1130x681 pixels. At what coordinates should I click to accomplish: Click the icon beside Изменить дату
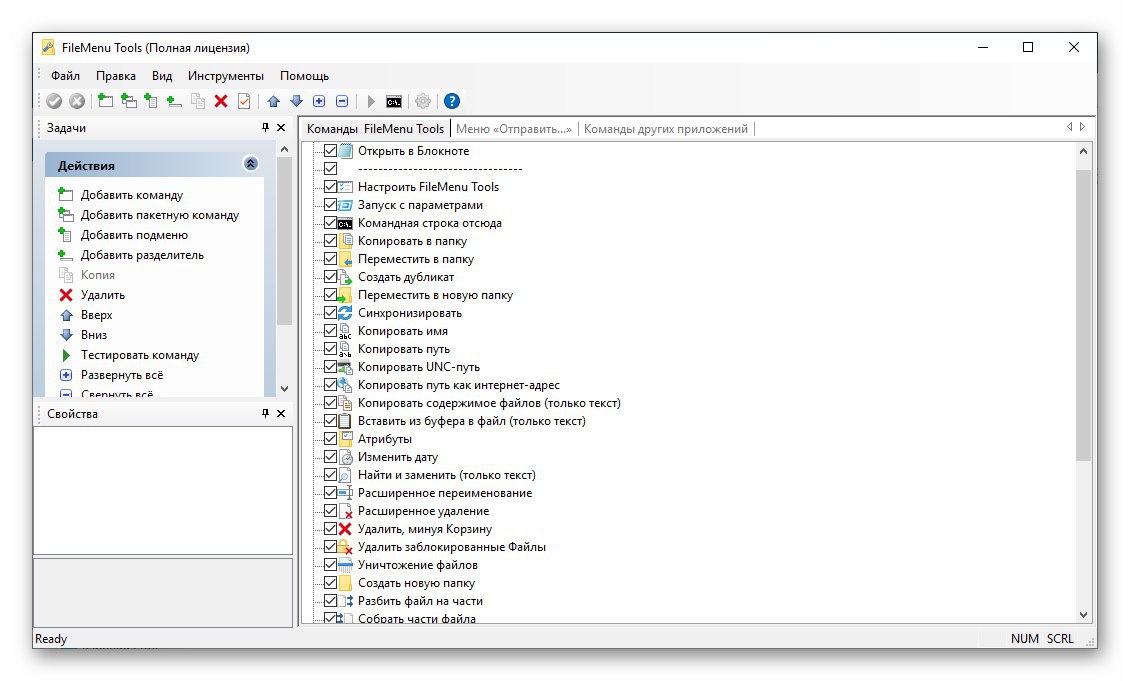(345, 457)
